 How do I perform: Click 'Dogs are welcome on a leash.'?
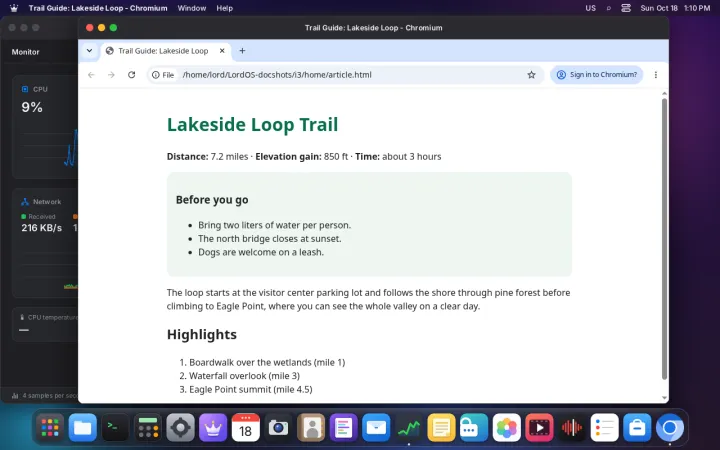click(261, 252)
